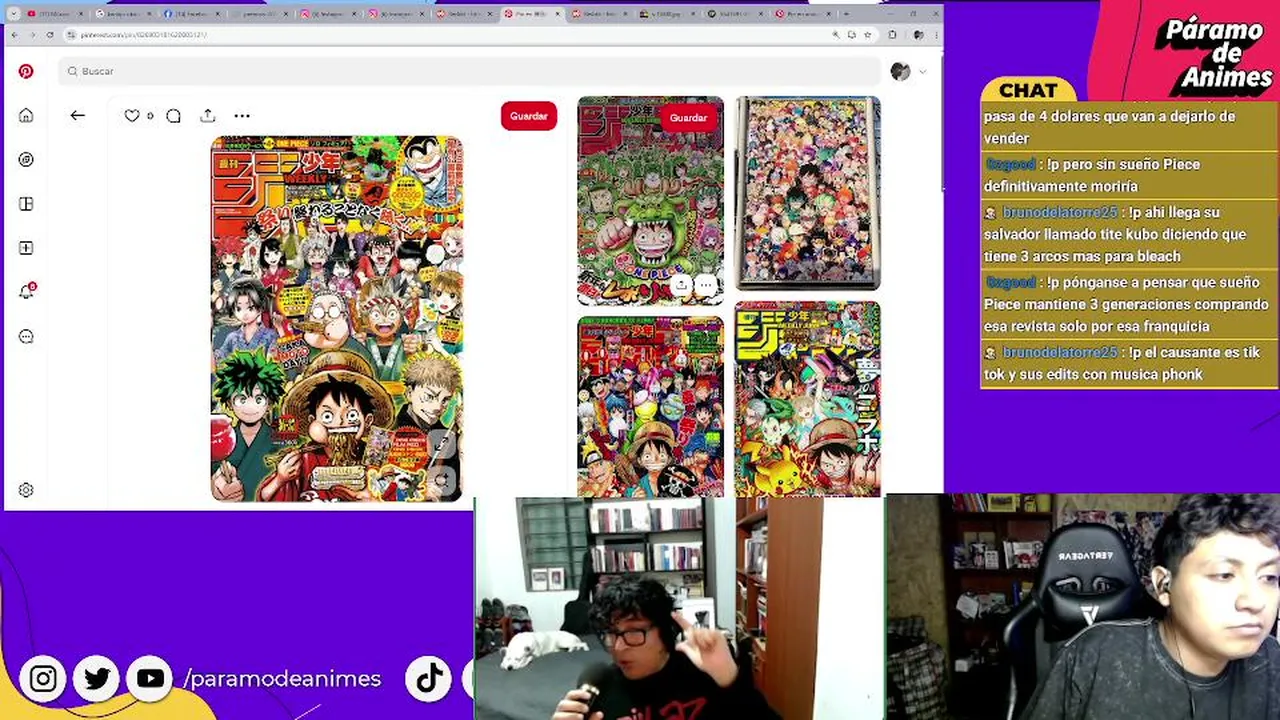Screen dimensions: 1280x720
Task: Open the Pinterest profile avatar
Action: 900,71
